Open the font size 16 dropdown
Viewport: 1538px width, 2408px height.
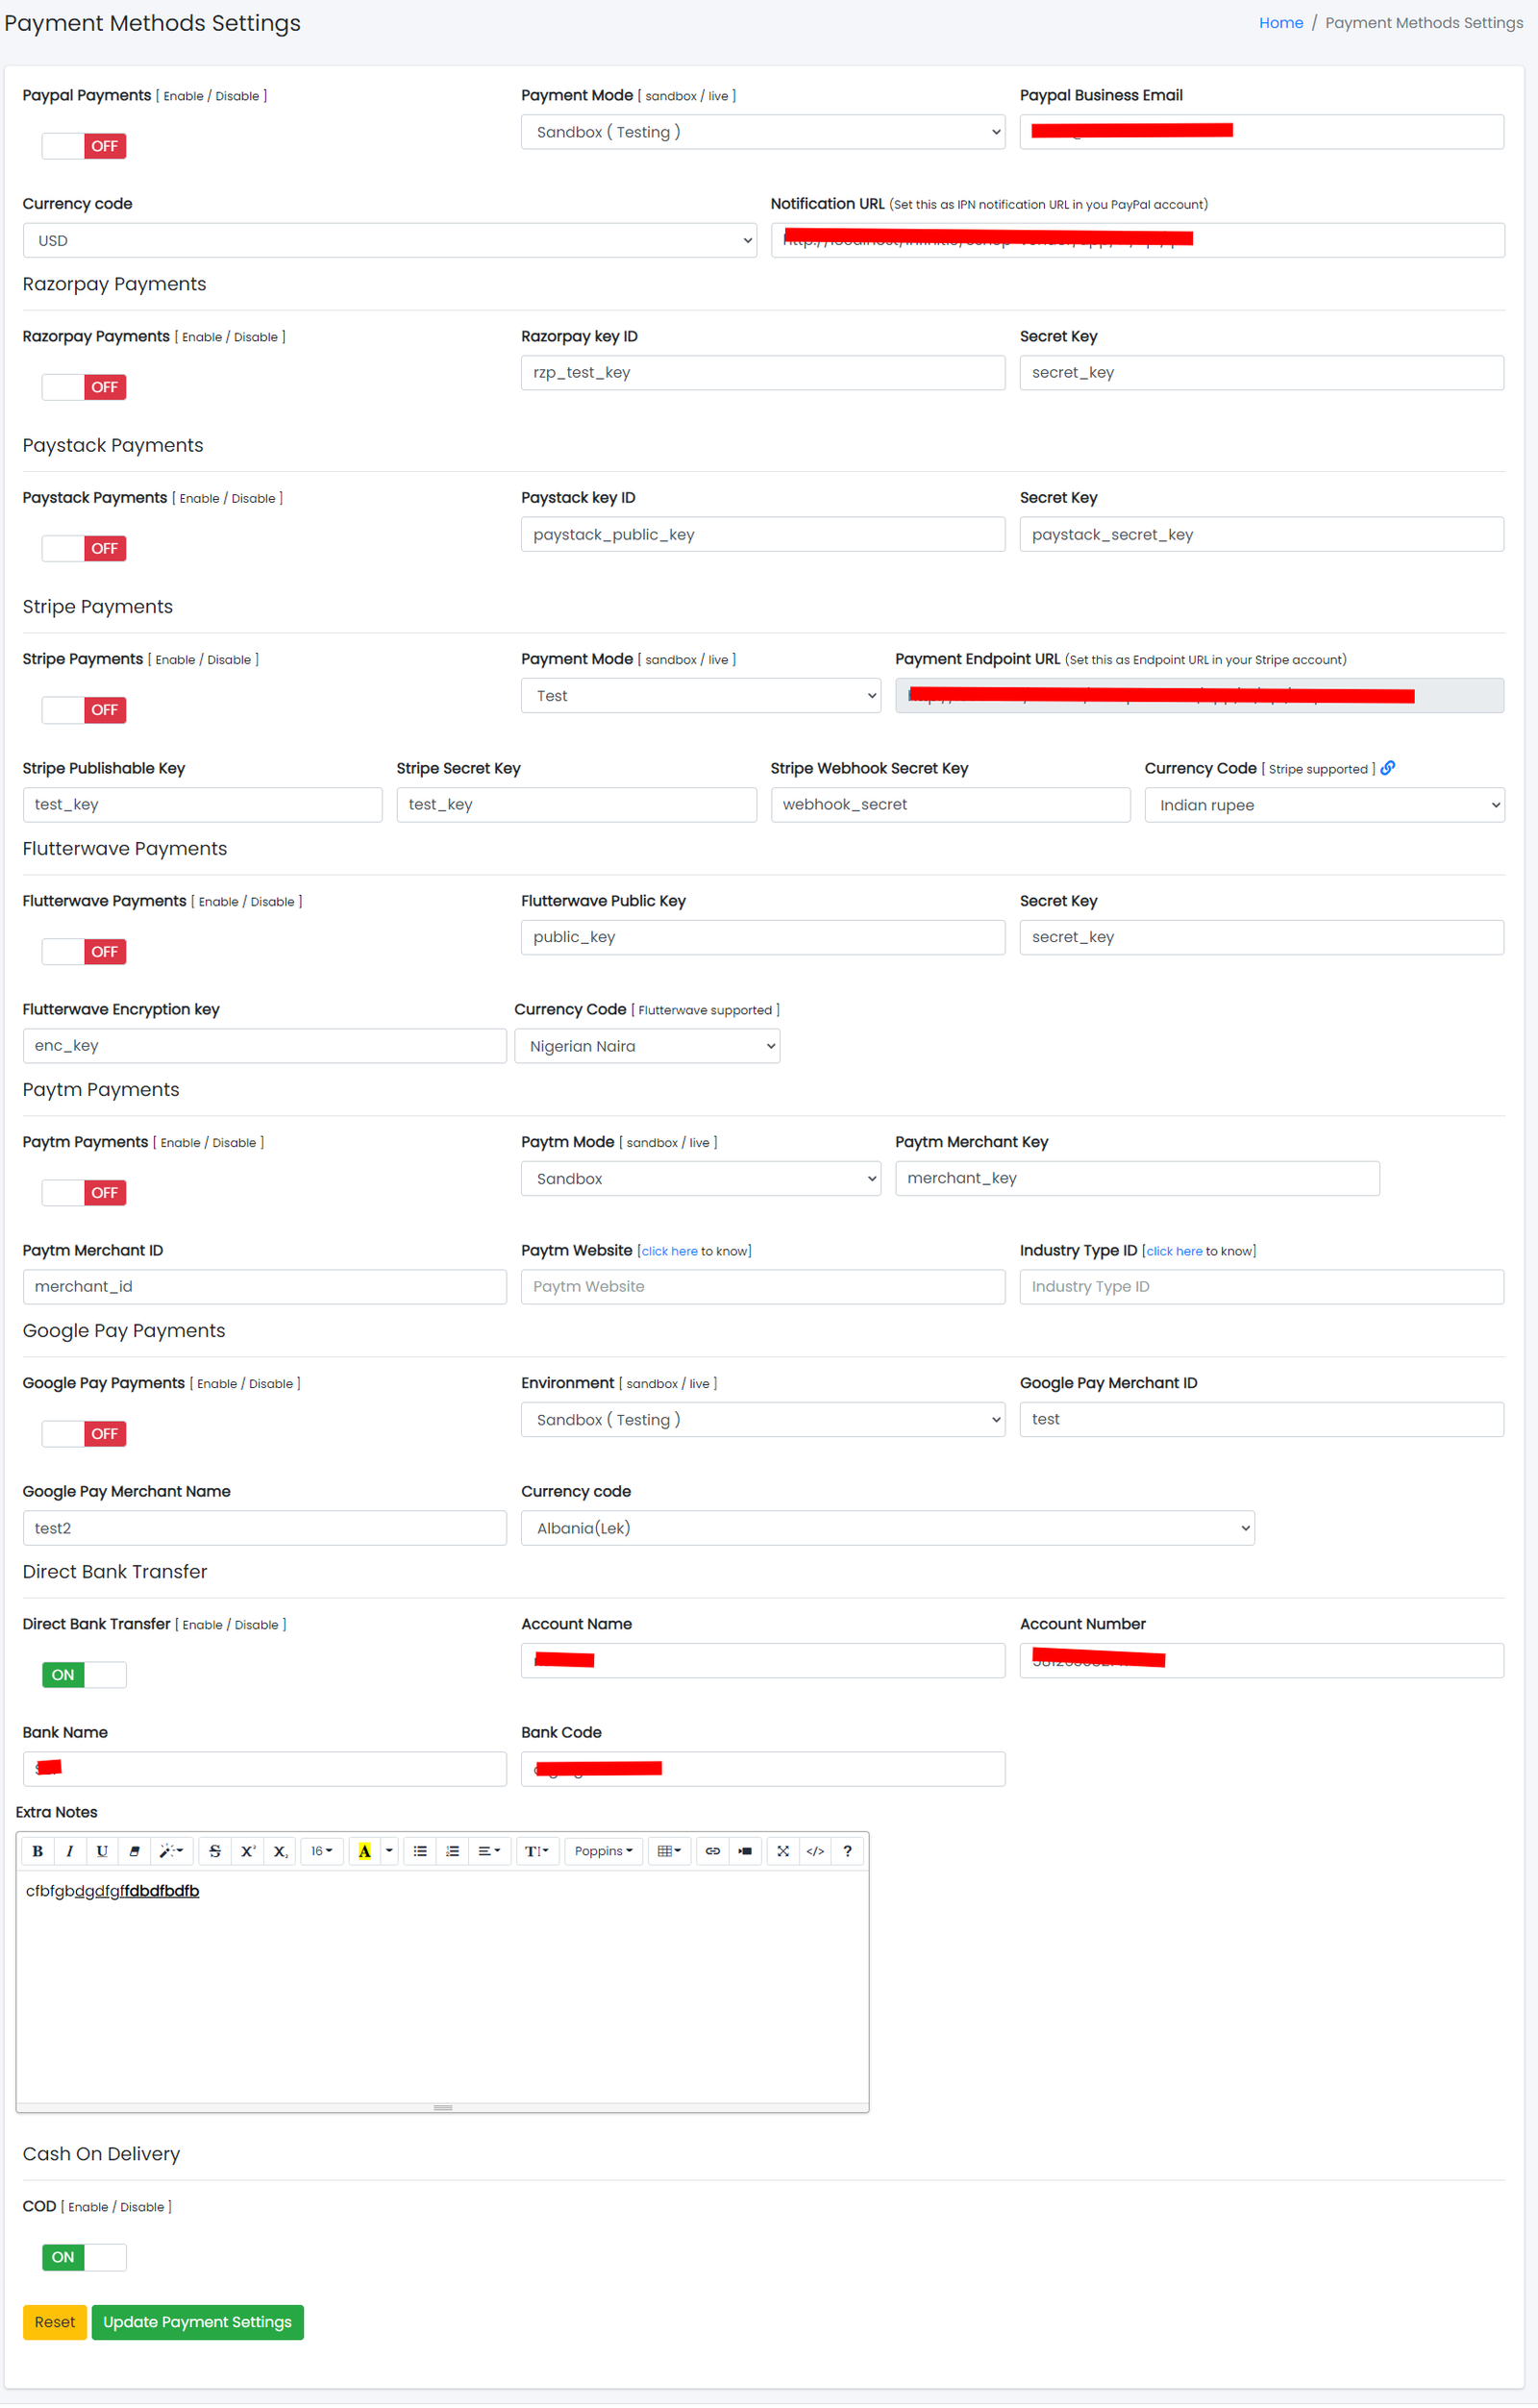click(322, 1851)
